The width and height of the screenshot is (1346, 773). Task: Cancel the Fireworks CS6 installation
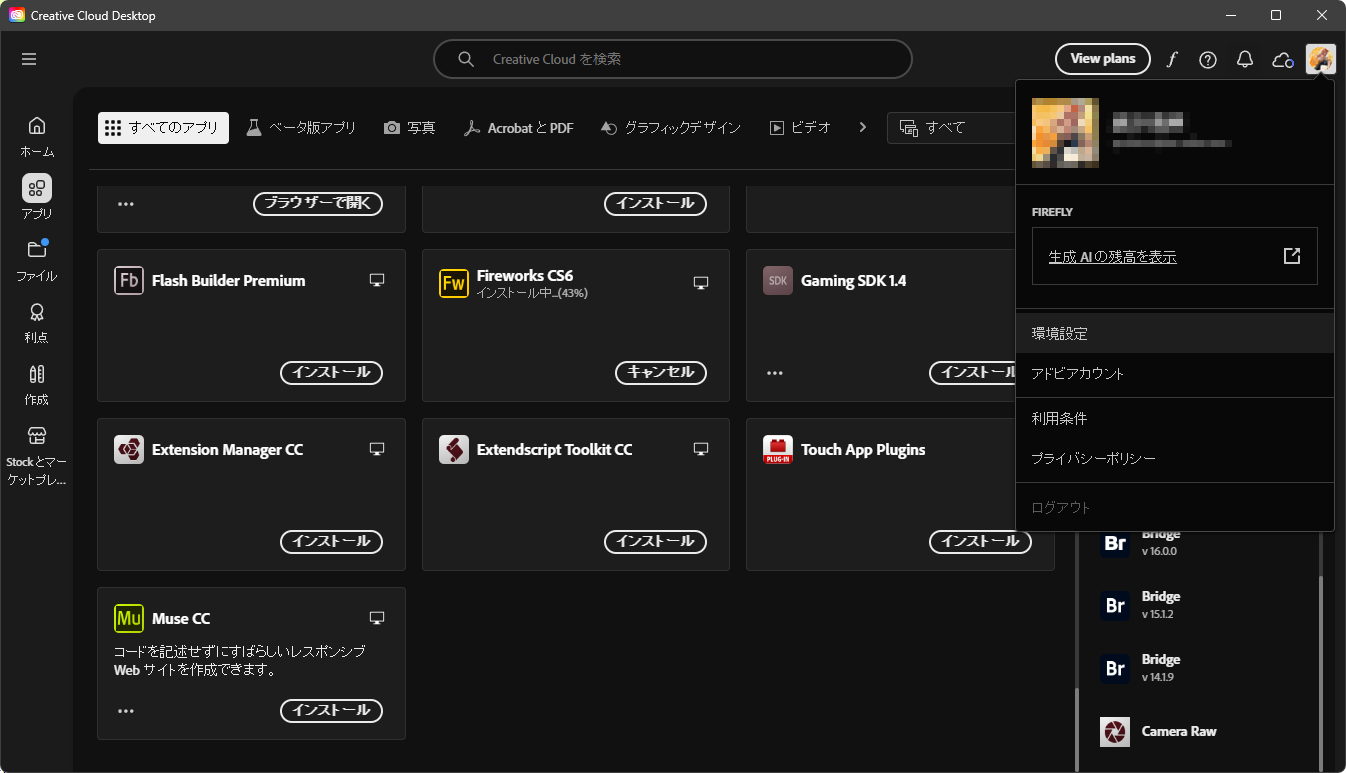click(660, 372)
